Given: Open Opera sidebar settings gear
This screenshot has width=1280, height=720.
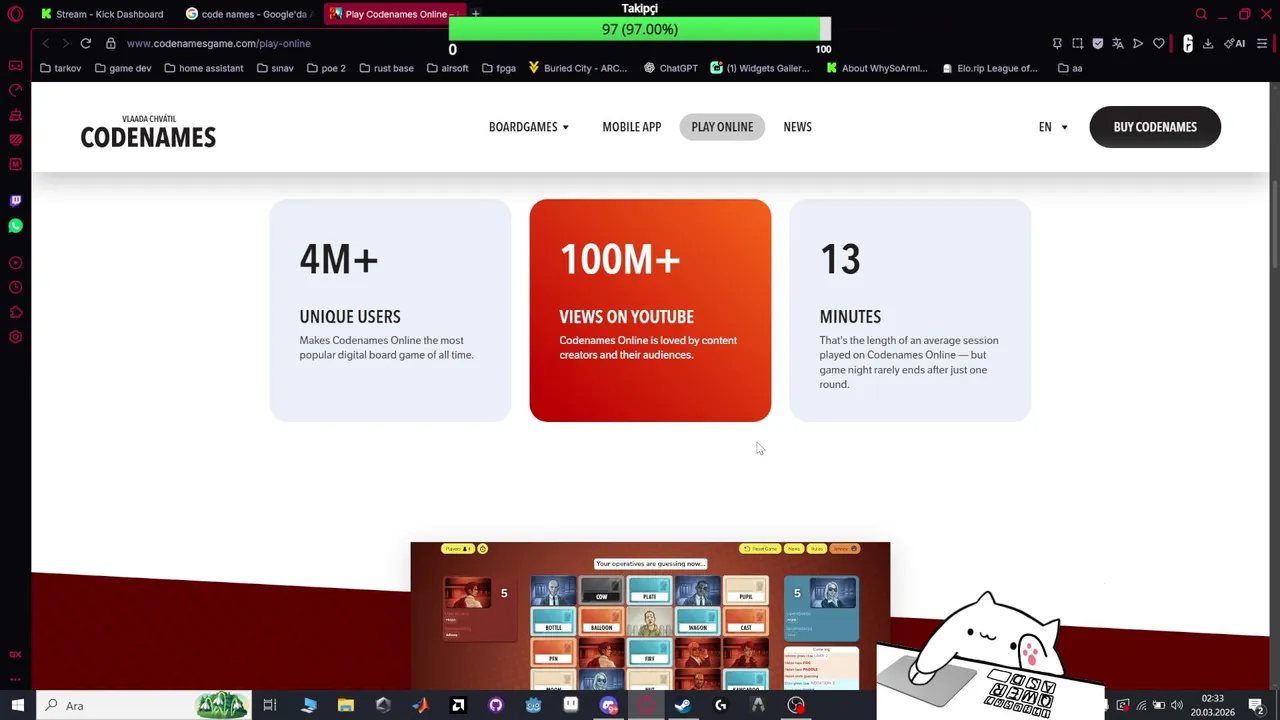Looking at the screenshot, I should (x=15, y=337).
